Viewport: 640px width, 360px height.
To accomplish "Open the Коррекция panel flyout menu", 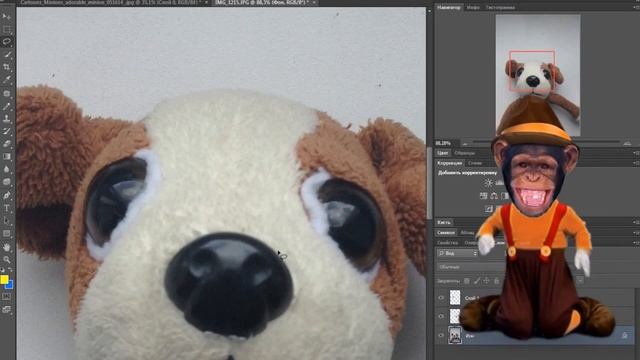I will tap(636, 163).
